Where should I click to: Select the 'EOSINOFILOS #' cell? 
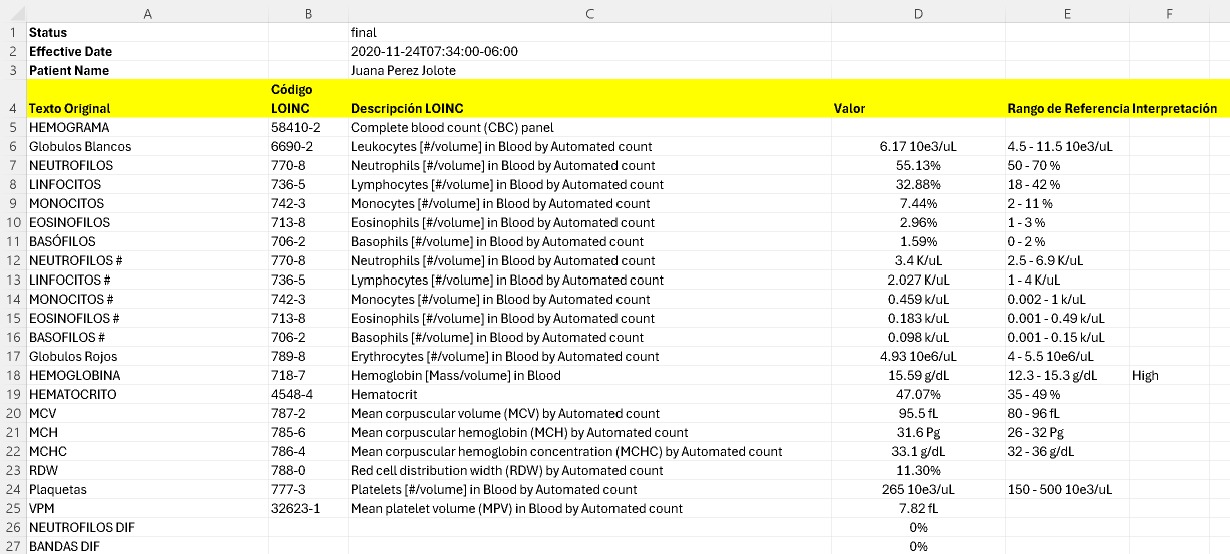click(147, 318)
